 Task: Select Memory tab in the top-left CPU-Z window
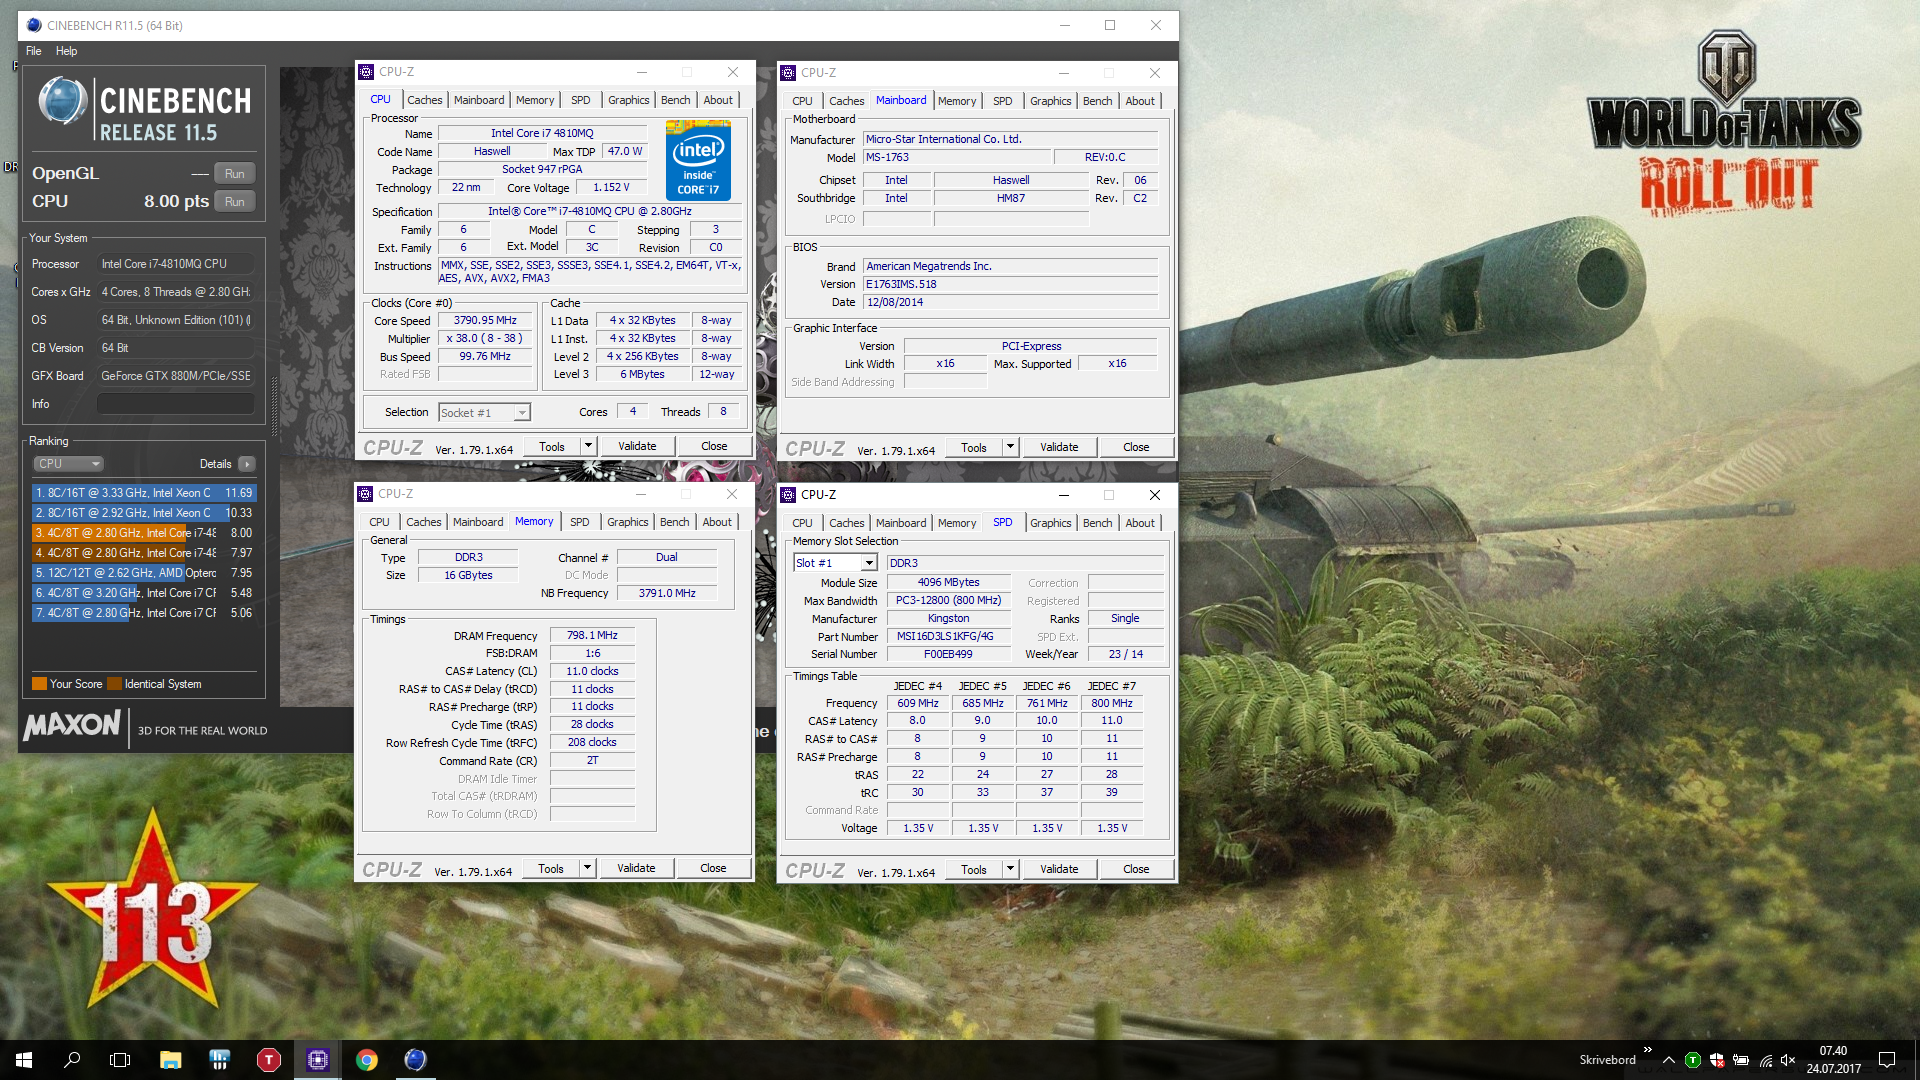click(x=534, y=100)
